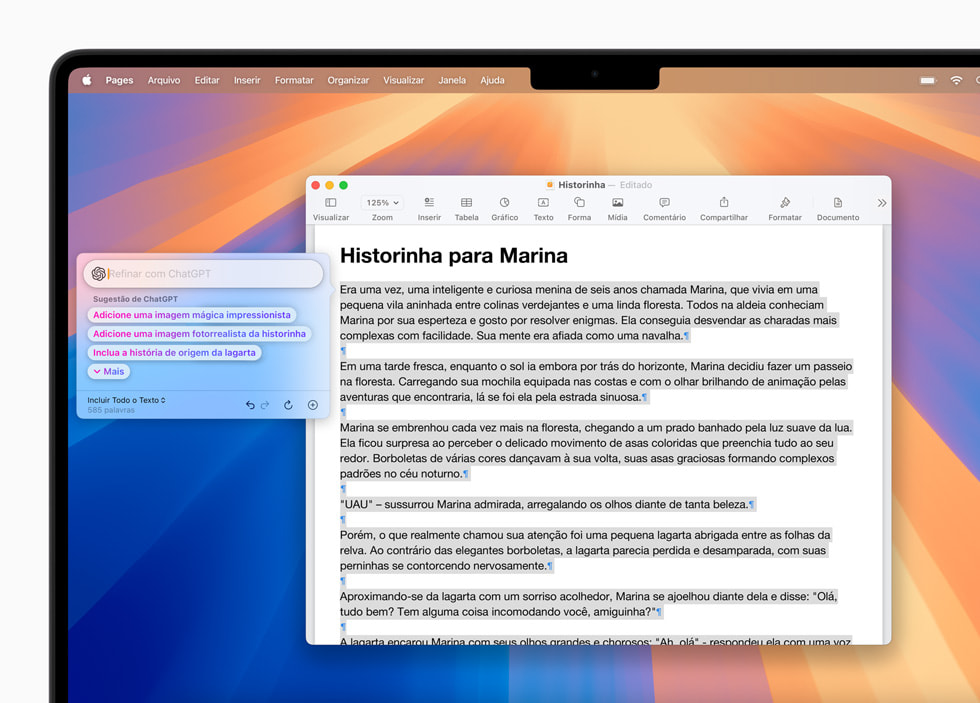This screenshot has width=980, height=703.
Task: Undo with the curved back arrow icon
Action: click(249, 404)
